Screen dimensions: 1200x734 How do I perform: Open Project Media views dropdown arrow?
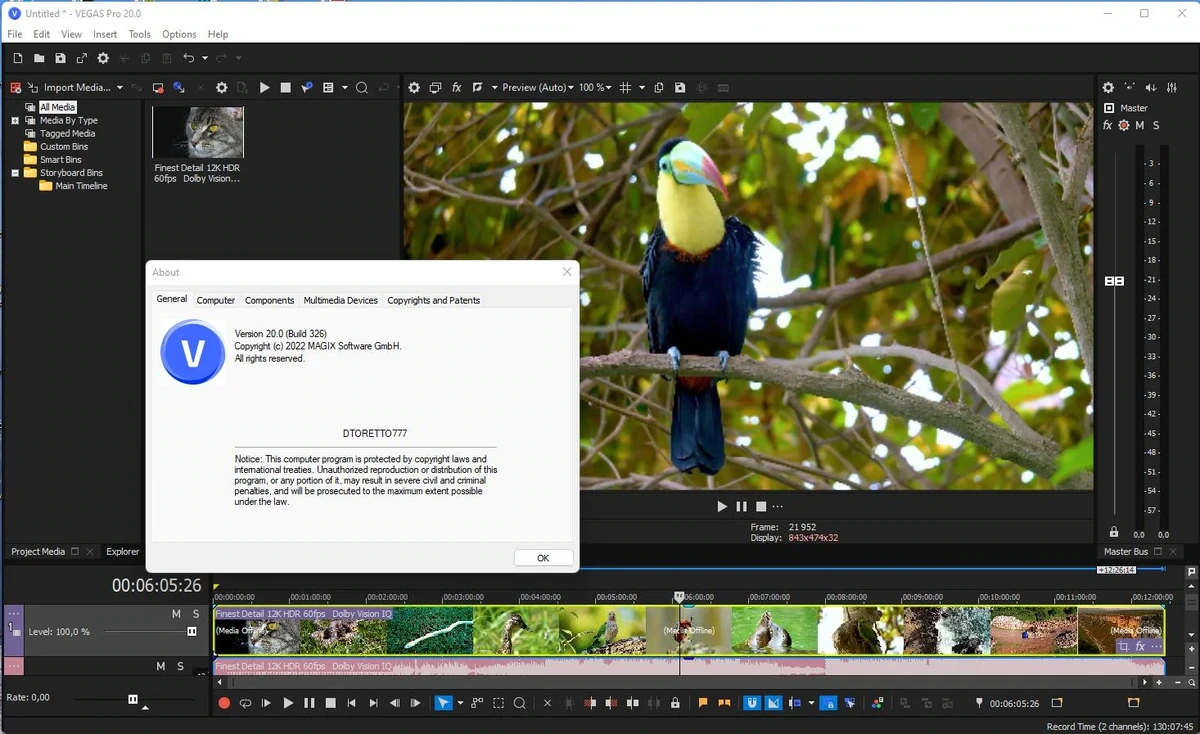tap(344, 88)
